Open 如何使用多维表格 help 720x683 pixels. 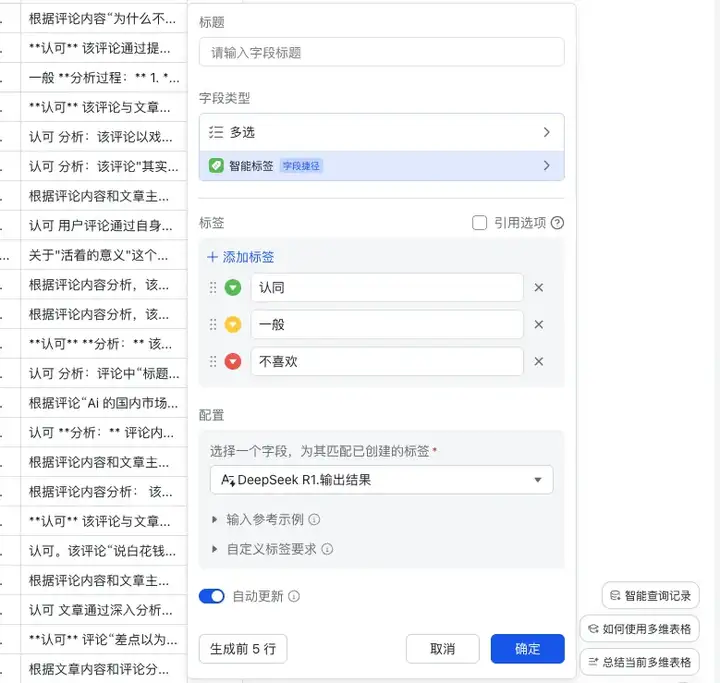(640, 629)
